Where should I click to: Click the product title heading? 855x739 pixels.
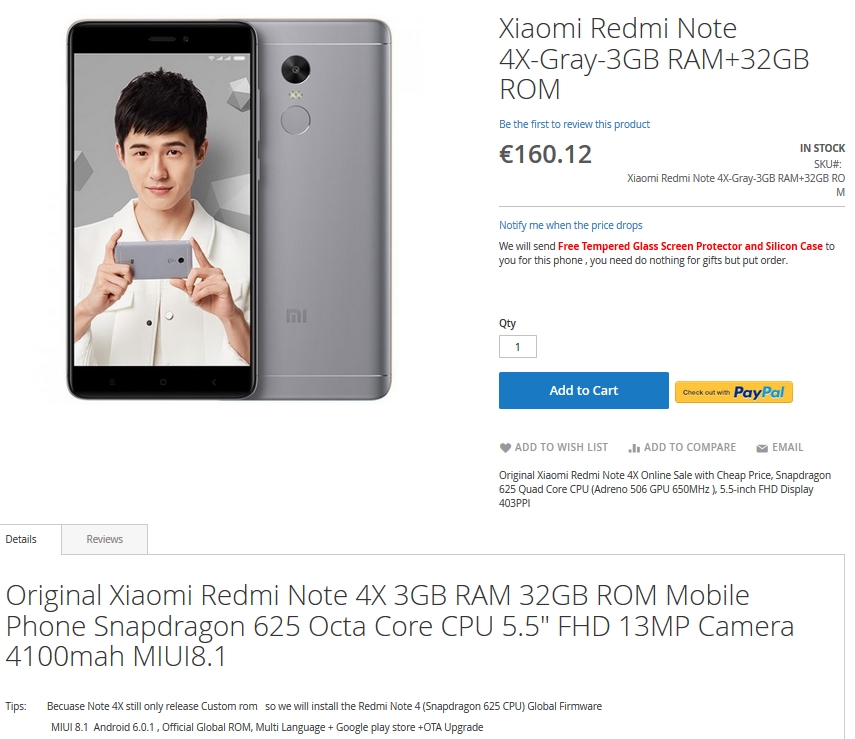pos(654,59)
